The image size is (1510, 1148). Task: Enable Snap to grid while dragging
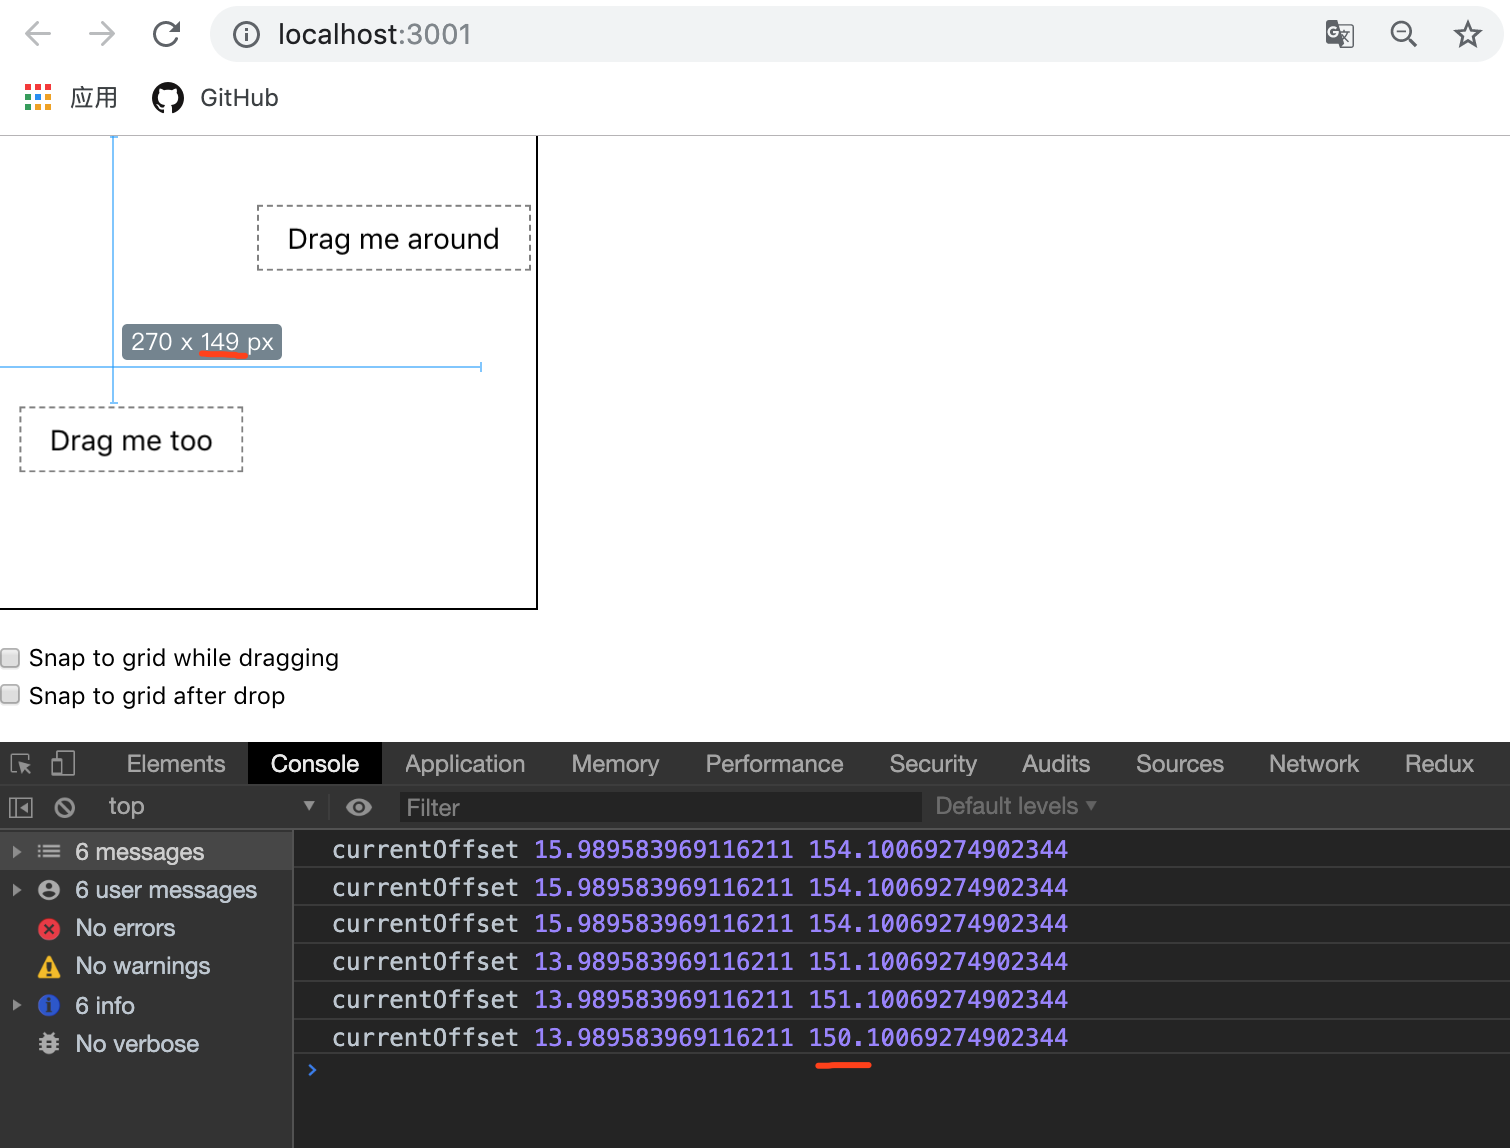tap(10, 657)
